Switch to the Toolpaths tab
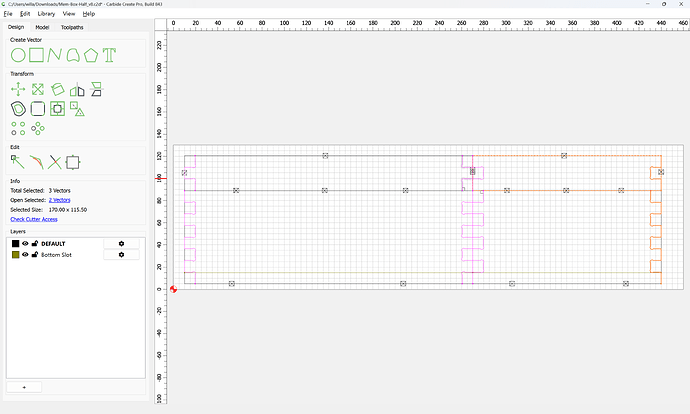Screen dimensions: 690x414 pos(72,27)
